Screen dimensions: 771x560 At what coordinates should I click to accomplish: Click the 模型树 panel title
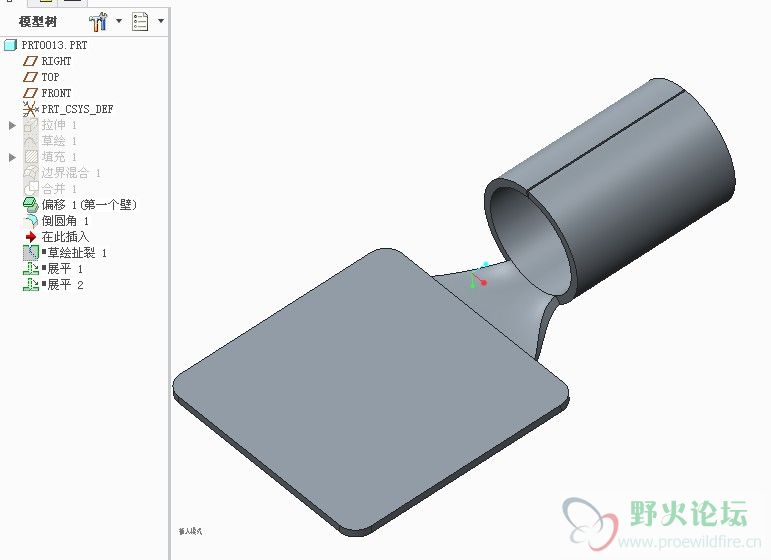[x=38, y=22]
